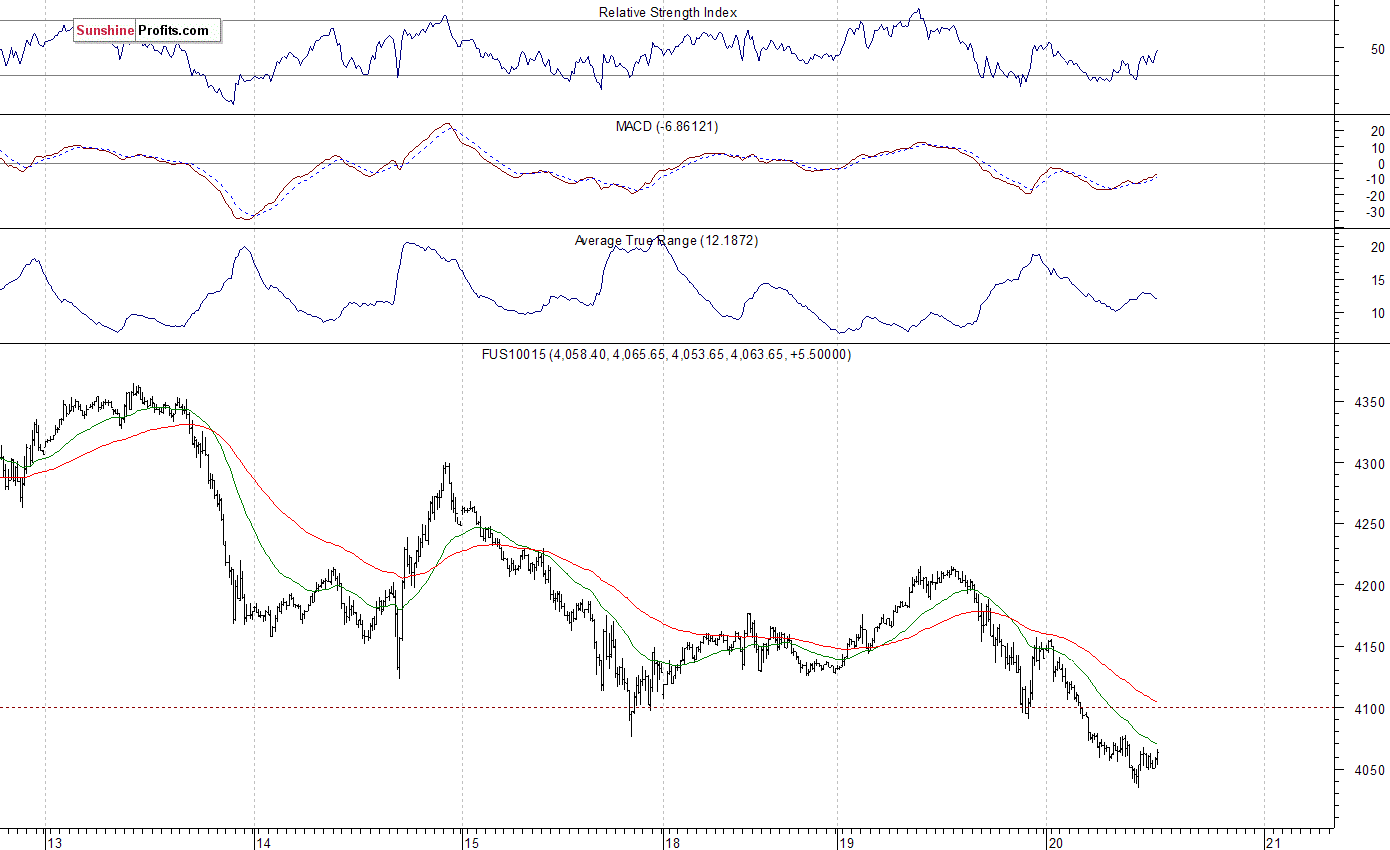
Task: Select the Relative Strength Index title
Action: (x=668, y=13)
